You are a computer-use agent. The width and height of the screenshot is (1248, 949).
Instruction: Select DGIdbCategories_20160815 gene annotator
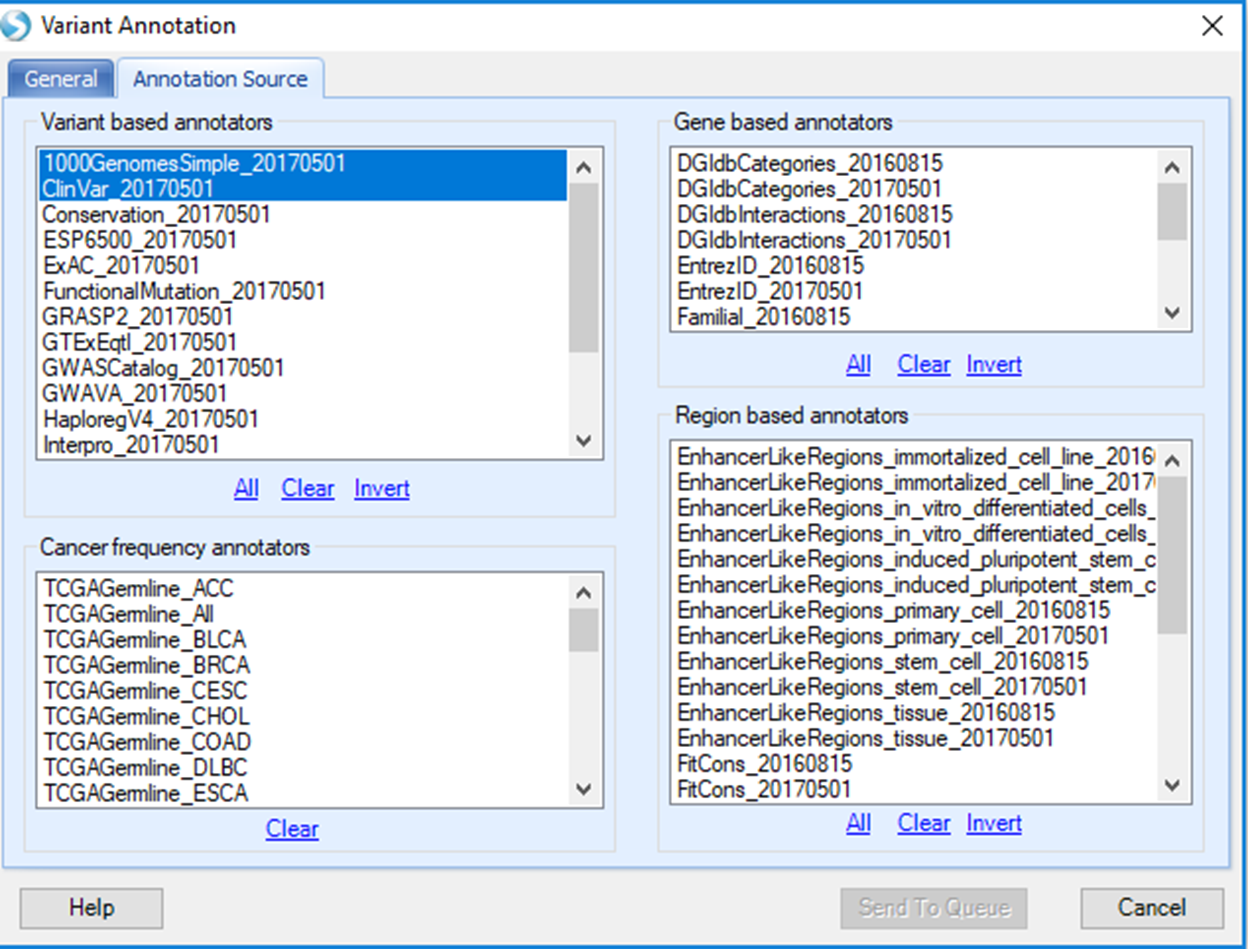pos(915,163)
